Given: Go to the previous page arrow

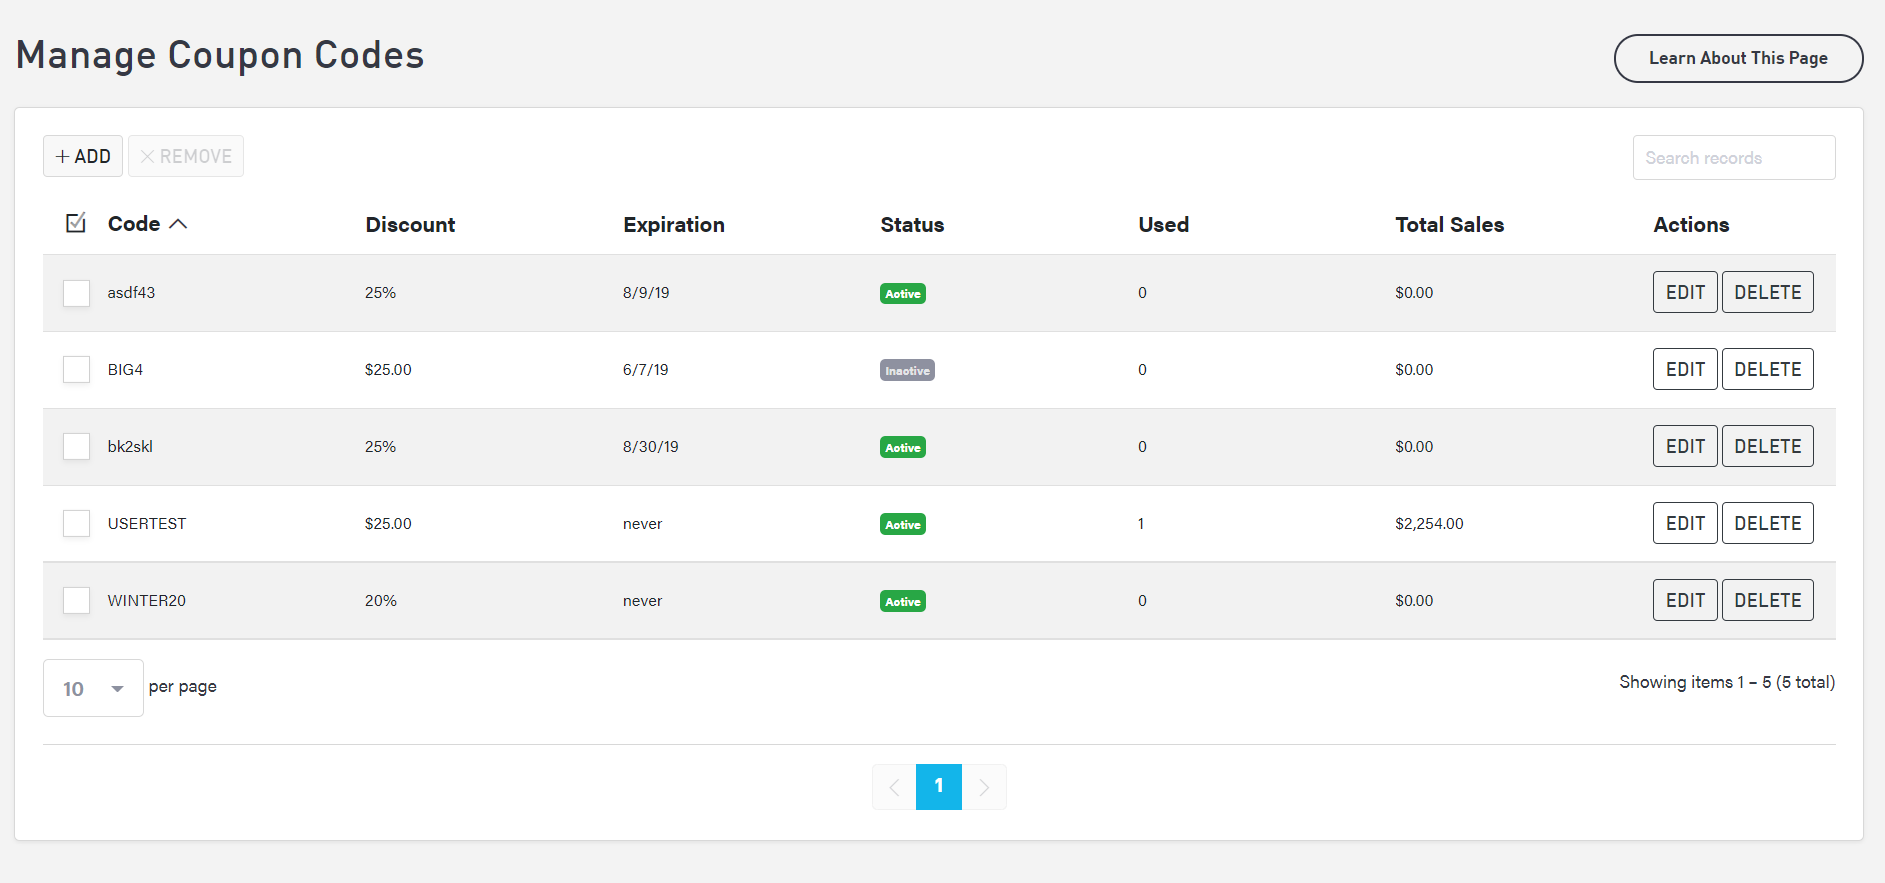Looking at the screenshot, I should point(894,787).
